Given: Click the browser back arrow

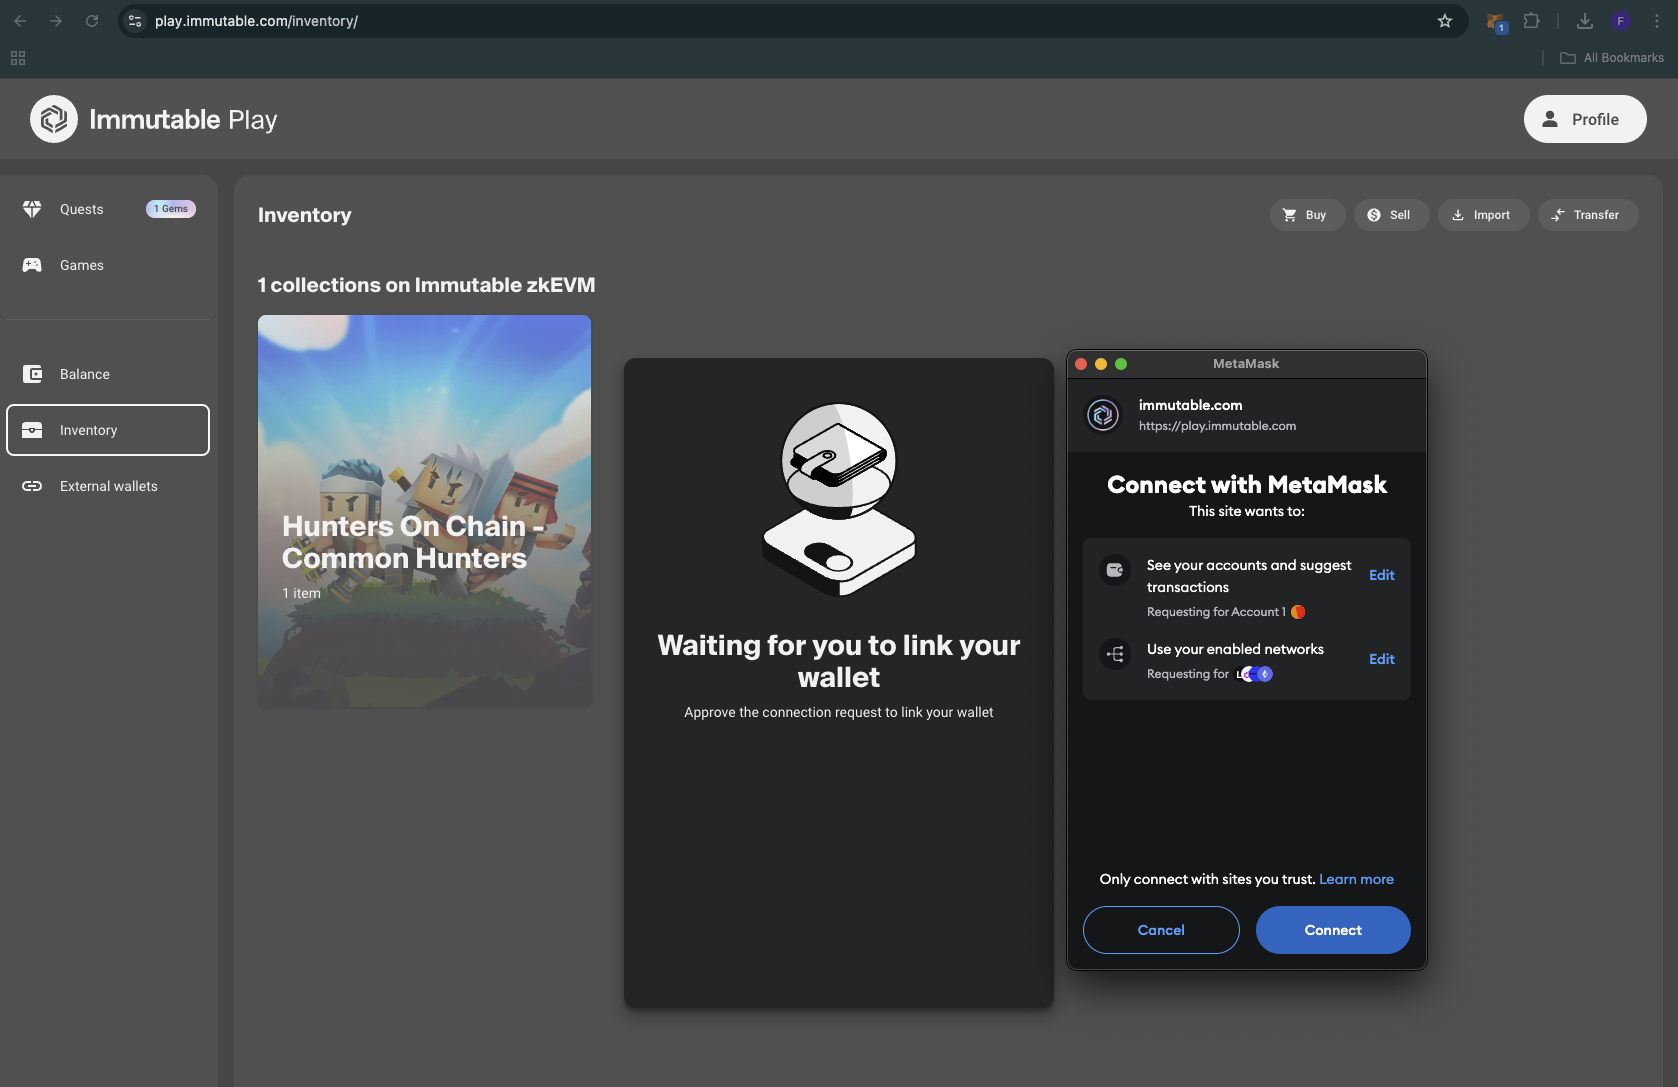Looking at the screenshot, I should tap(20, 21).
